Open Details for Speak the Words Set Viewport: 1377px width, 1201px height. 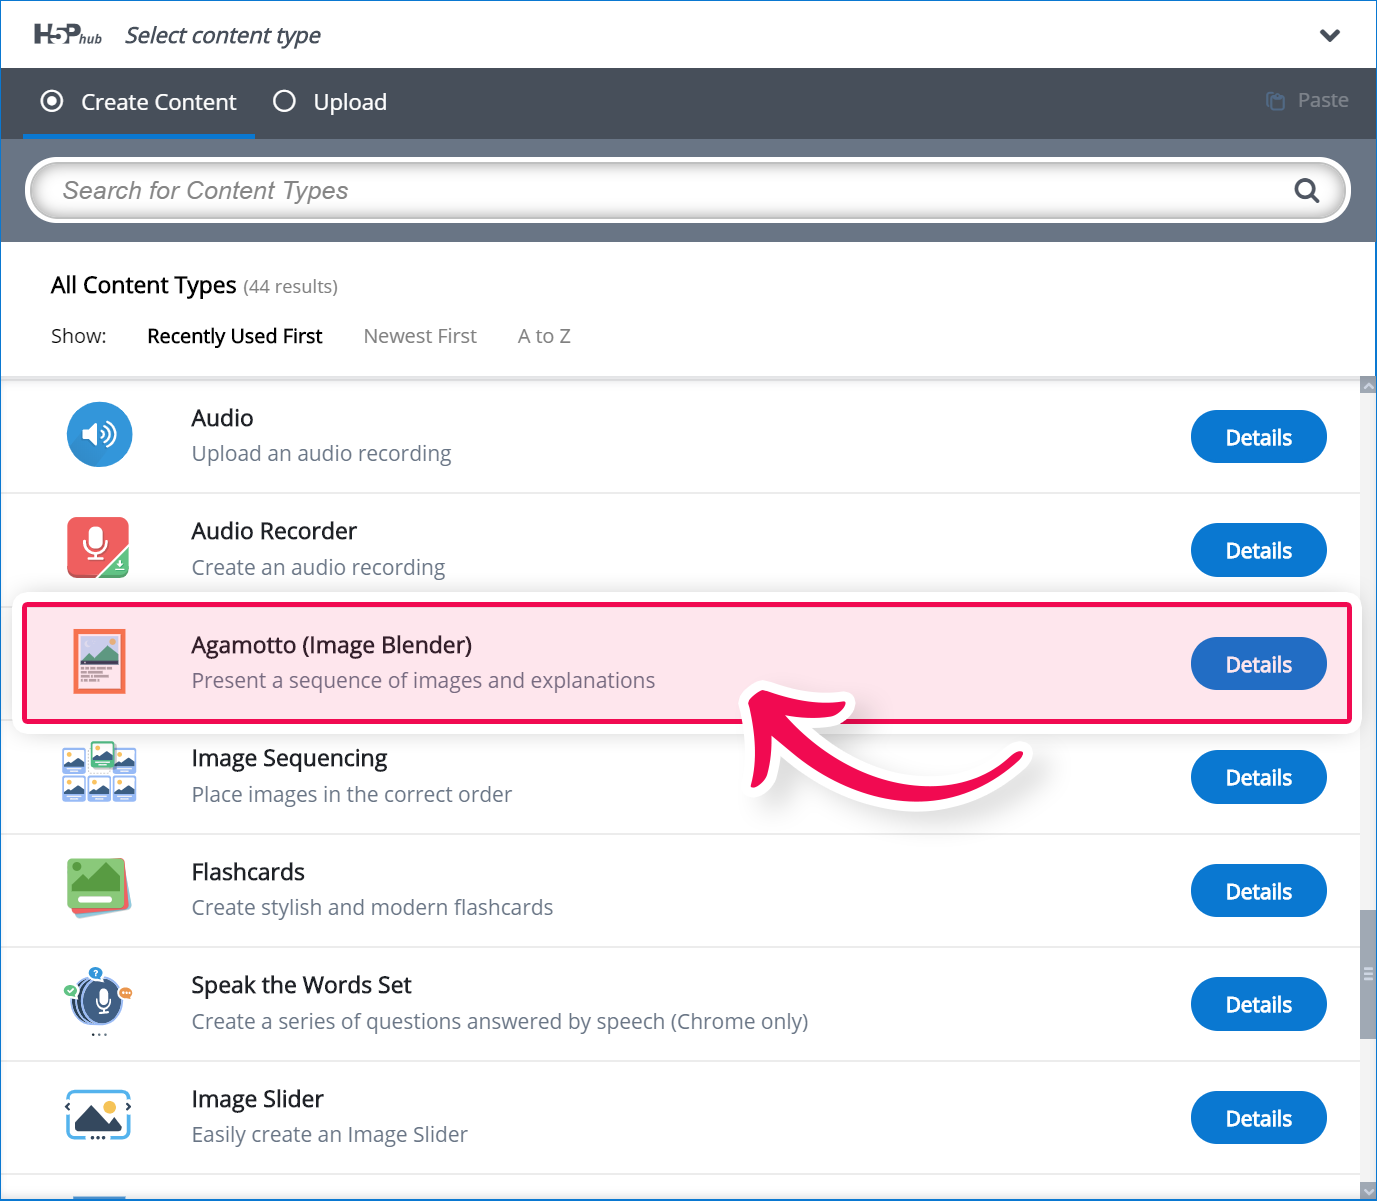1258,1004
